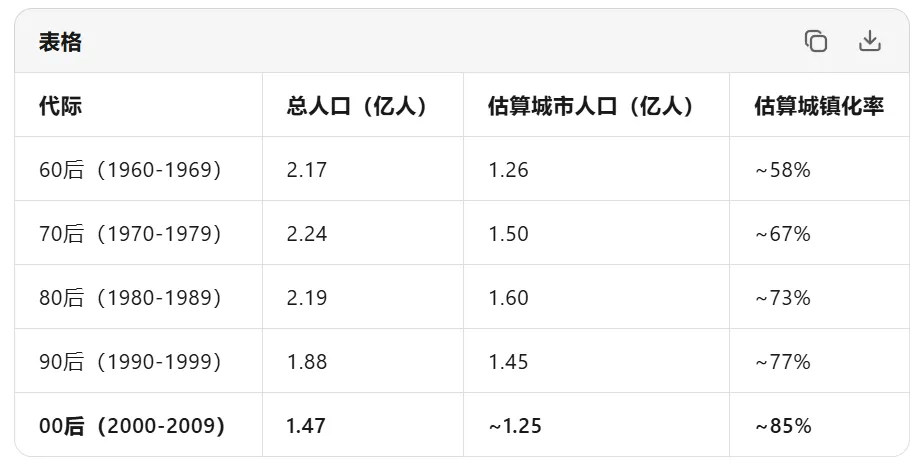
Task: Click the ~1.25 urban population cell
Action: tap(515, 426)
